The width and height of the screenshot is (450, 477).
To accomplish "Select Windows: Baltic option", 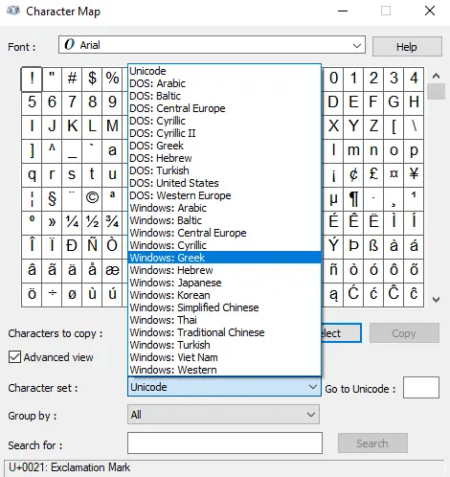I will 224,220.
